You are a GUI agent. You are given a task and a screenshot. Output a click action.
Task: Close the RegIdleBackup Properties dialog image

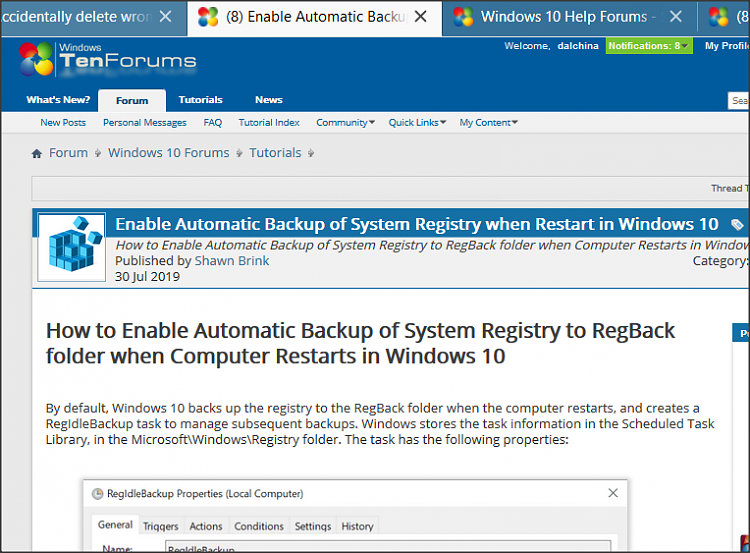[613, 493]
